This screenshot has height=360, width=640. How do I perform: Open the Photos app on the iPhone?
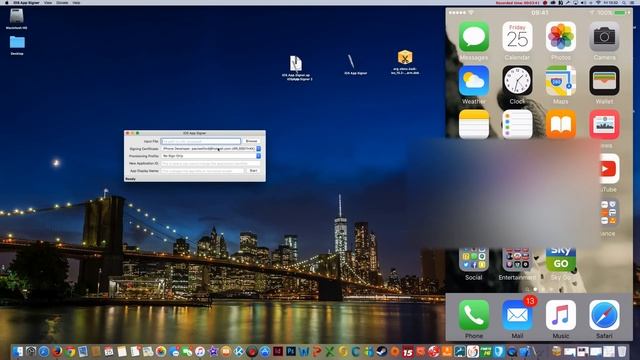561,37
